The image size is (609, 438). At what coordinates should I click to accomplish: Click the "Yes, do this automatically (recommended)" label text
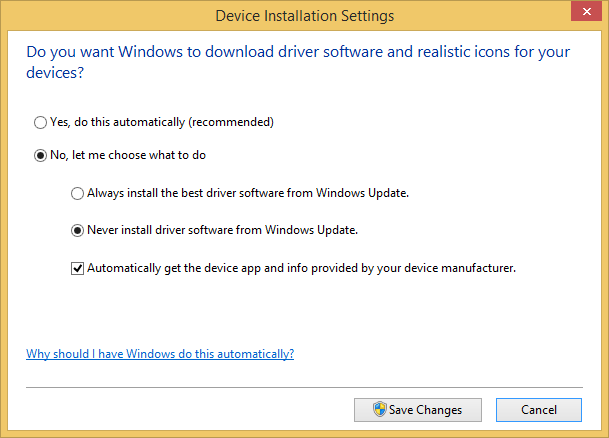[x=162, y=122]
